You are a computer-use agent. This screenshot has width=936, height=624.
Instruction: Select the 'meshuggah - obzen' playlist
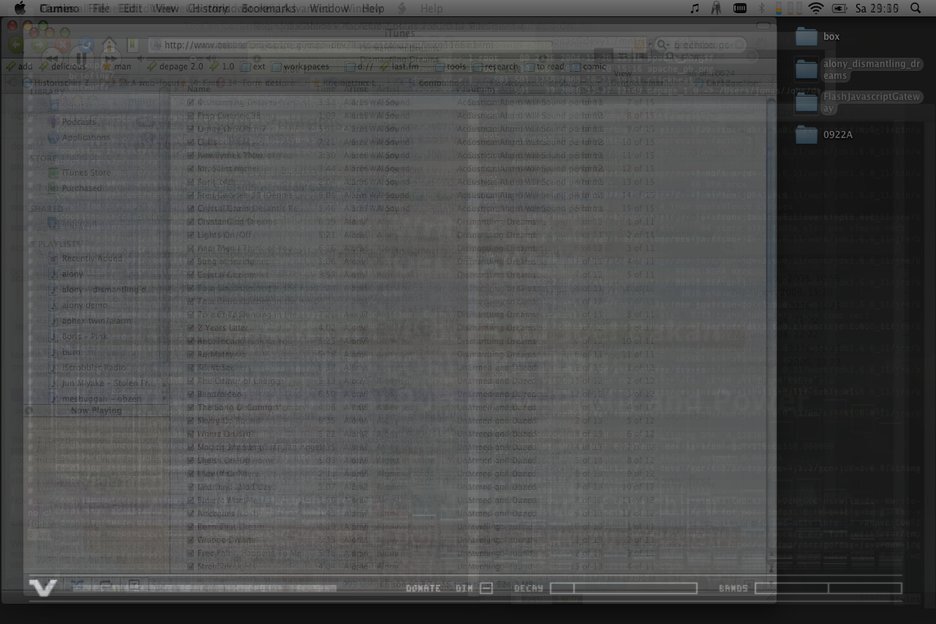(96, 398)
